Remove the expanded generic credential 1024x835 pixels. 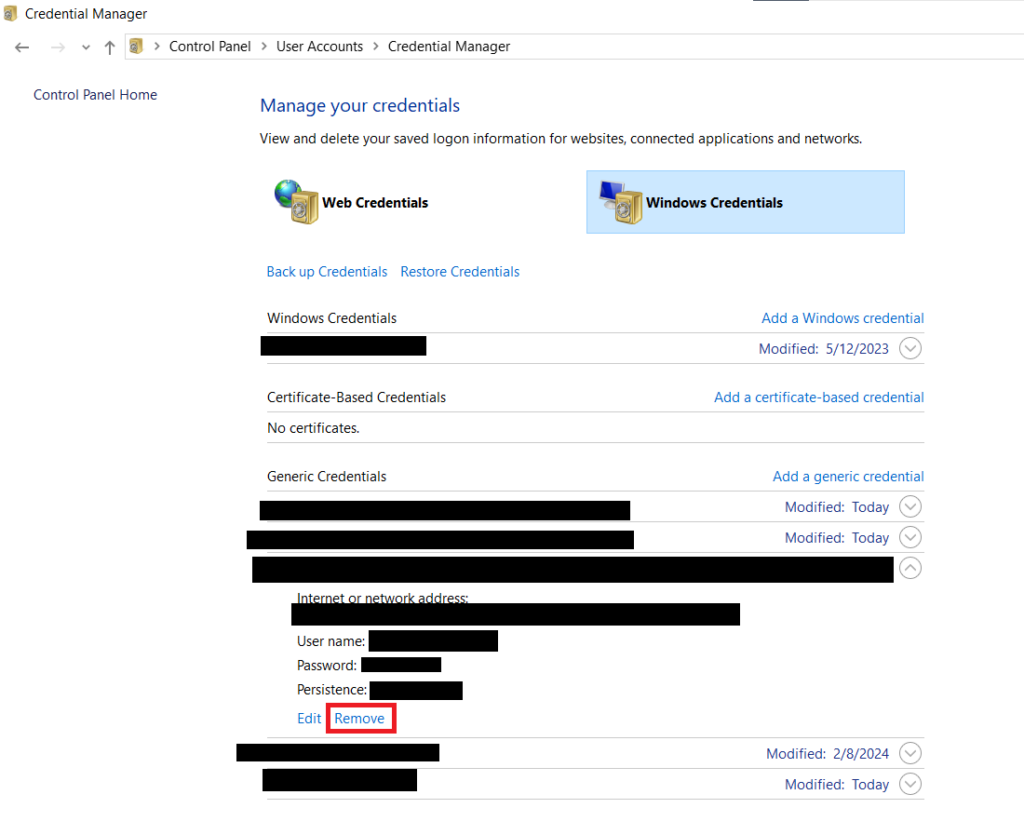pyautogui.click(x=360, y=718)
